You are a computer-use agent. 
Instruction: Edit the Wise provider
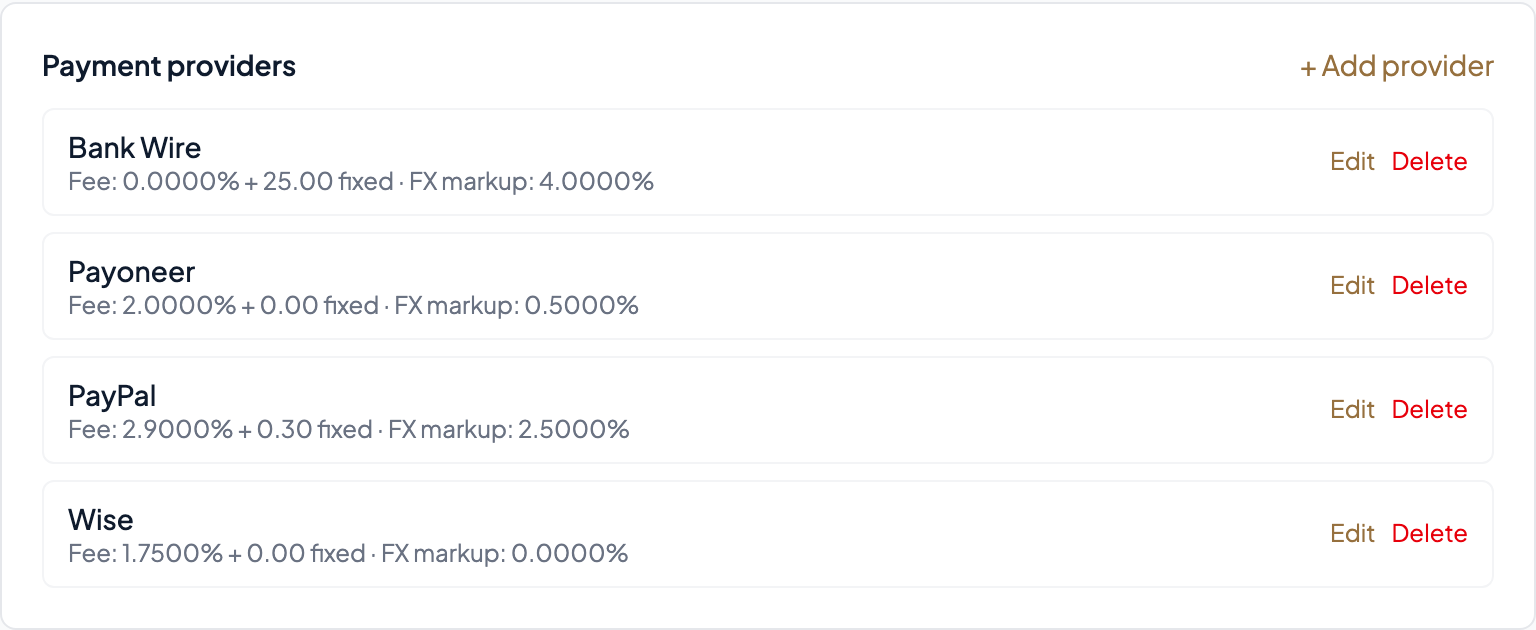coord(1352,533)
